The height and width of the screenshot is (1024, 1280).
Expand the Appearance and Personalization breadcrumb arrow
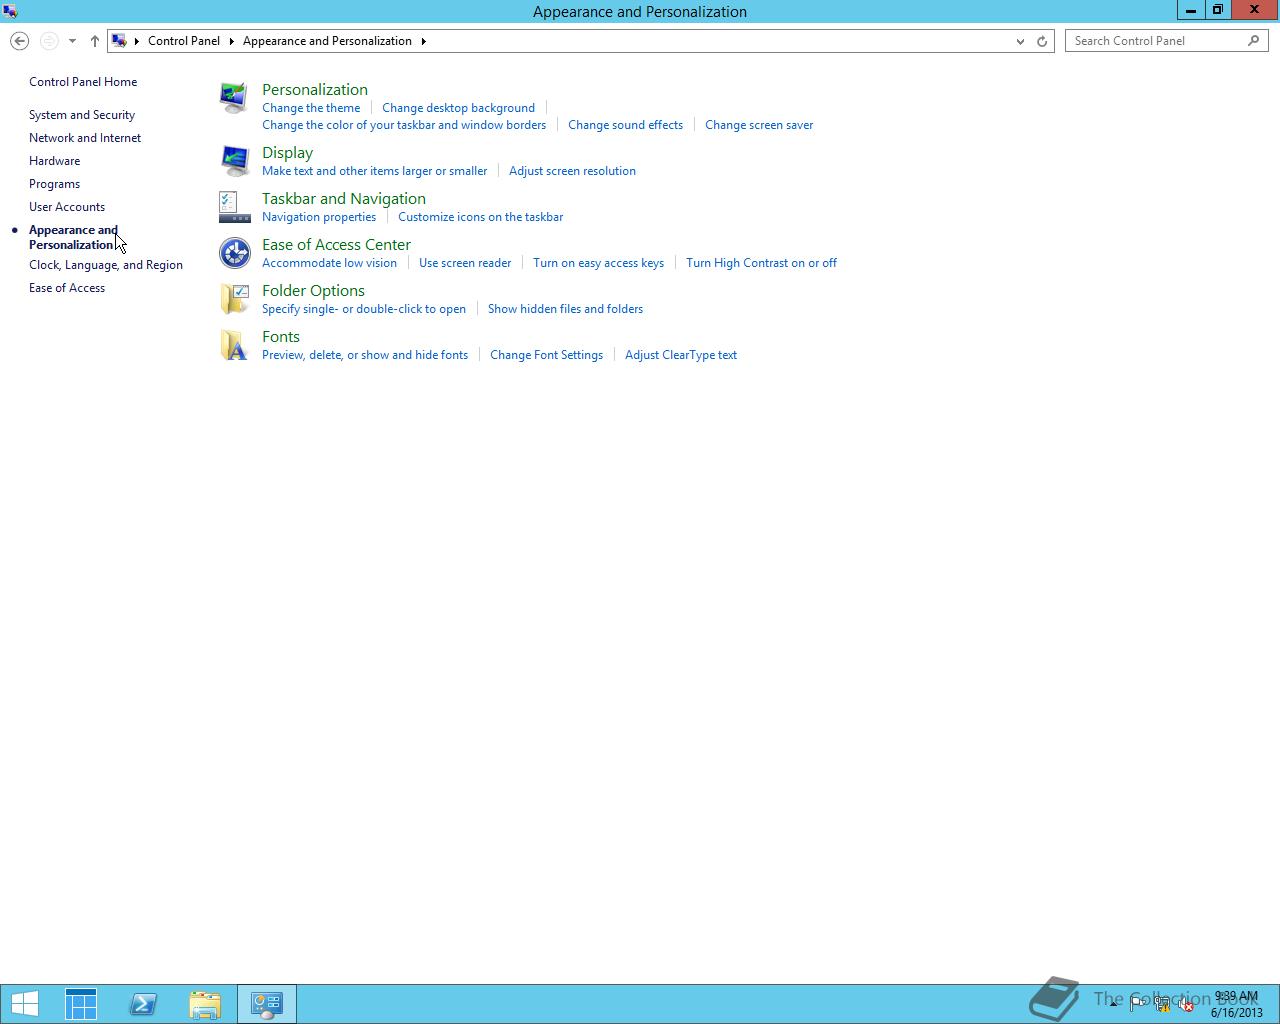(x=423, y=41)
